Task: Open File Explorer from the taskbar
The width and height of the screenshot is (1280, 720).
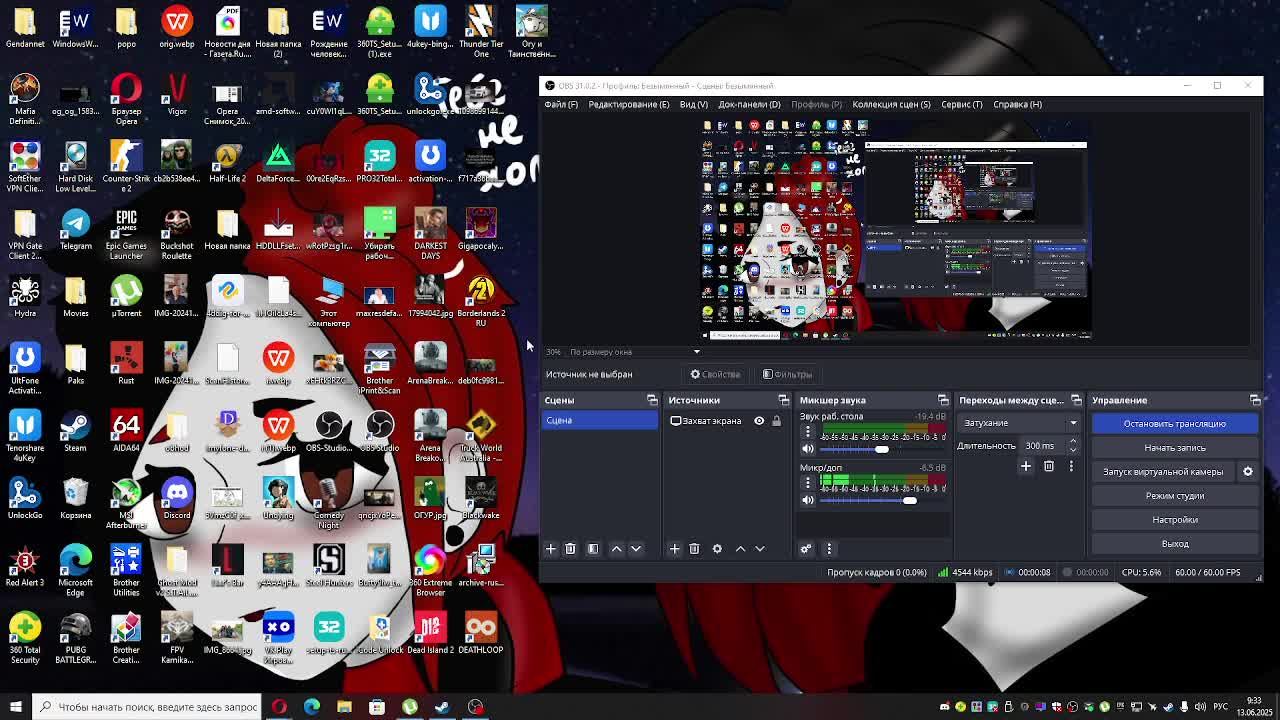Action: point(344,707)
